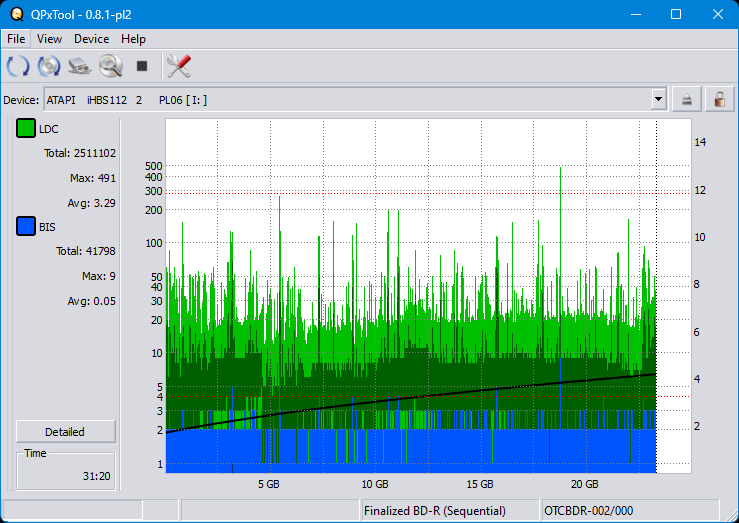739x523 pixels.
Task: Open the File menu
Action: [x=16, y=39]
